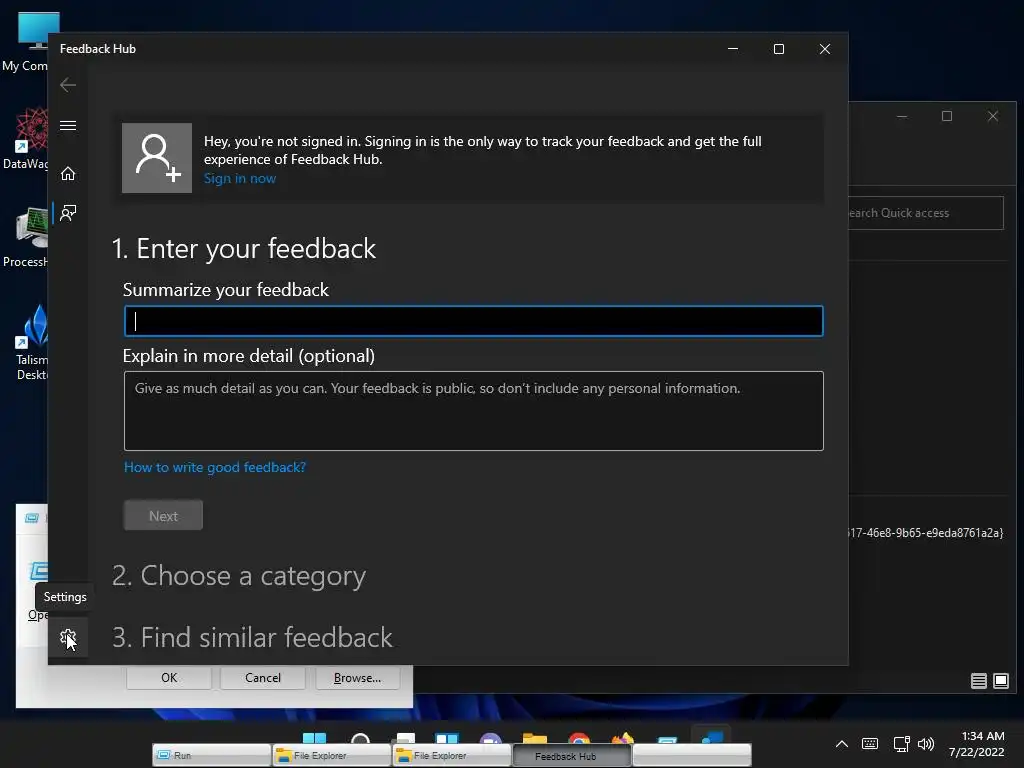
Task: Minimize the Feedback Hub window
Action: click(733, 49)
